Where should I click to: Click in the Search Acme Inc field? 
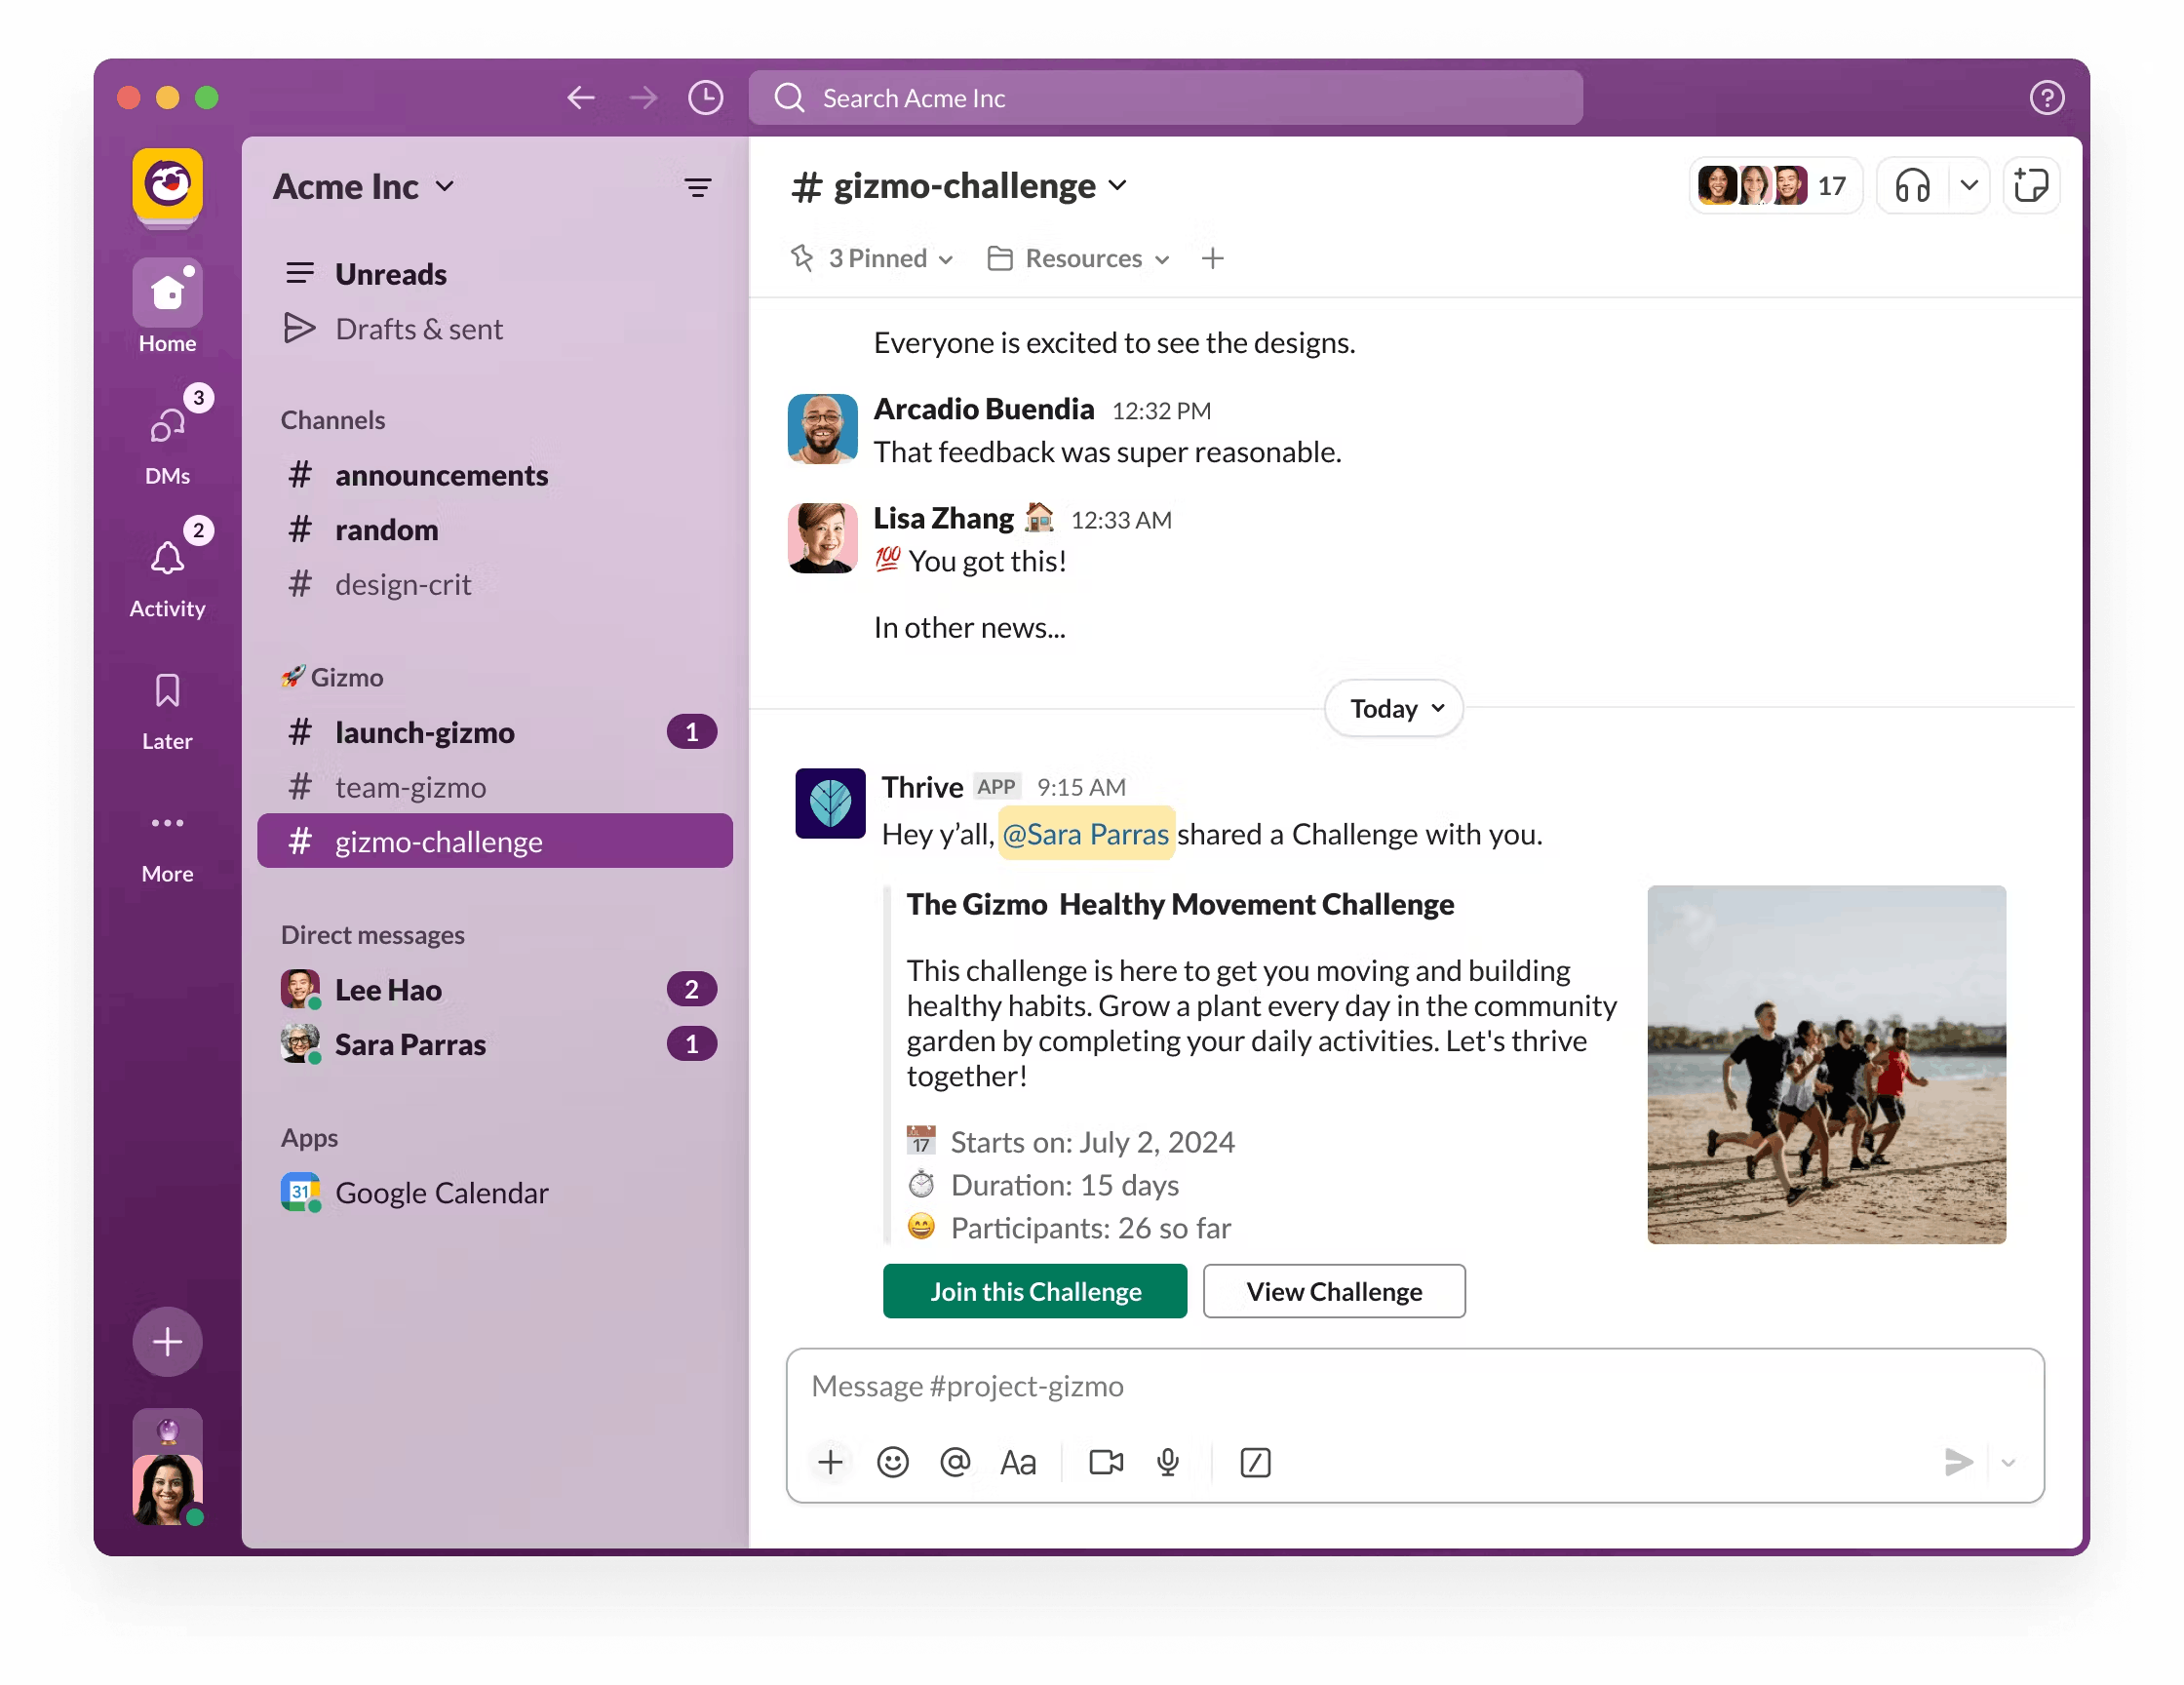[x=1165, y=98]
